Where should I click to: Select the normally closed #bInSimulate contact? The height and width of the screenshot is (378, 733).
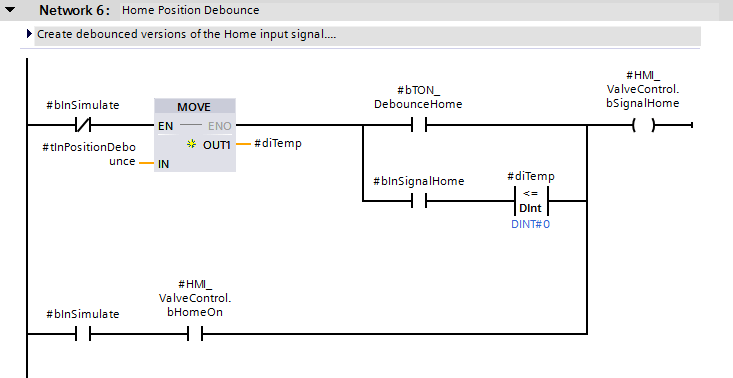coord(83,125)
